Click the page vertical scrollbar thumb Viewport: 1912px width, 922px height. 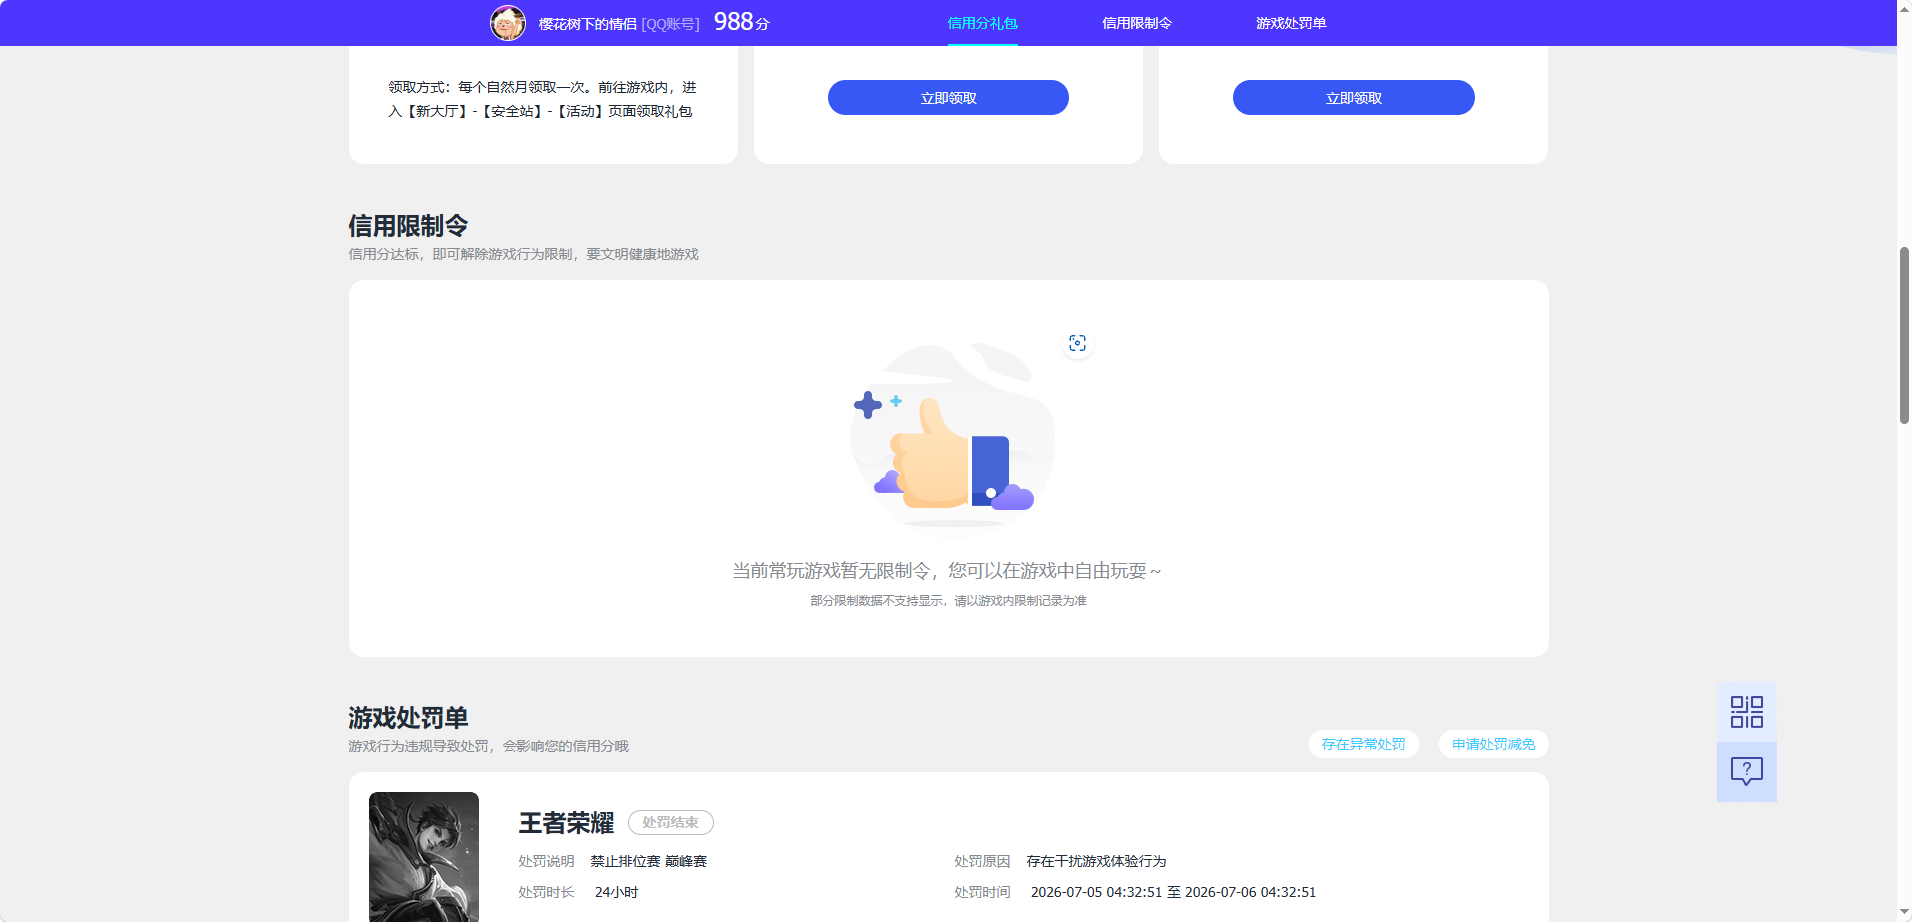pyautogui.click(x=1904, y=335)
